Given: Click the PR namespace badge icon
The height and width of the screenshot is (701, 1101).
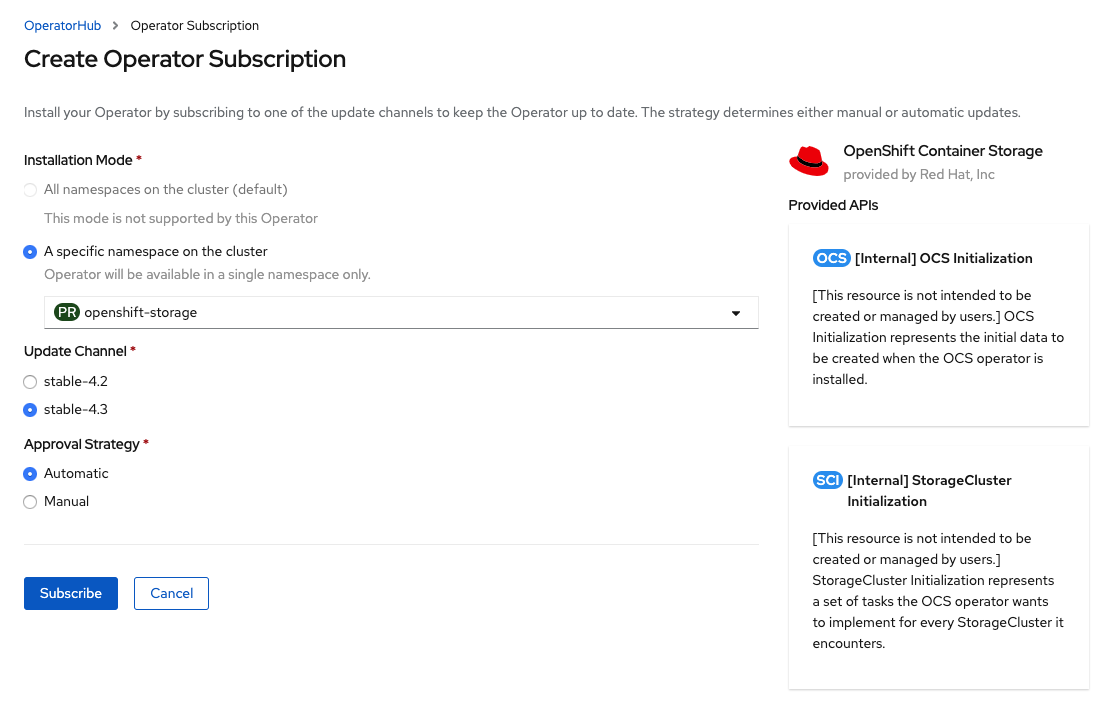Looking at the screenshot, I should pos(67,312).
